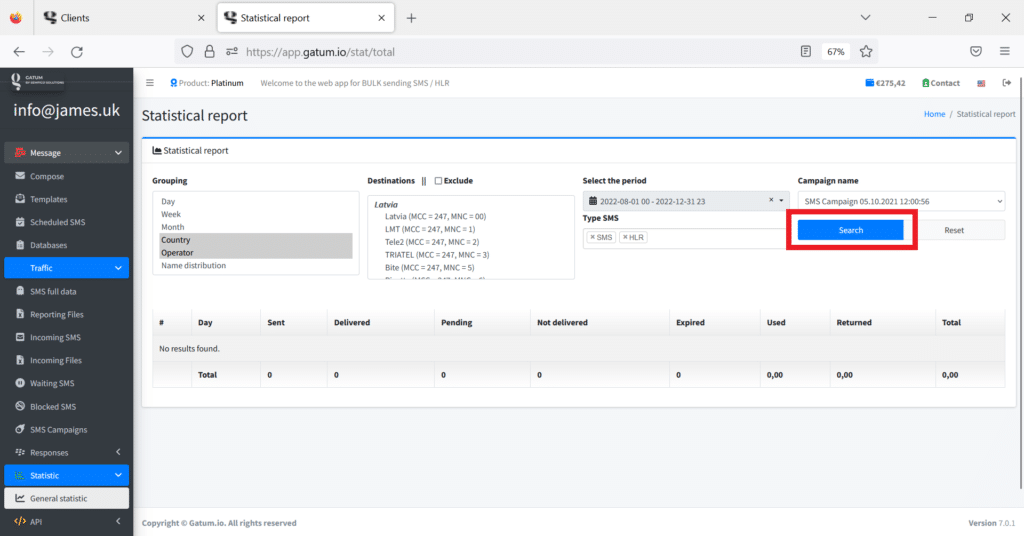Click the €275,42 balance indicator
The image size is (1024, 536).
point(885,83)
